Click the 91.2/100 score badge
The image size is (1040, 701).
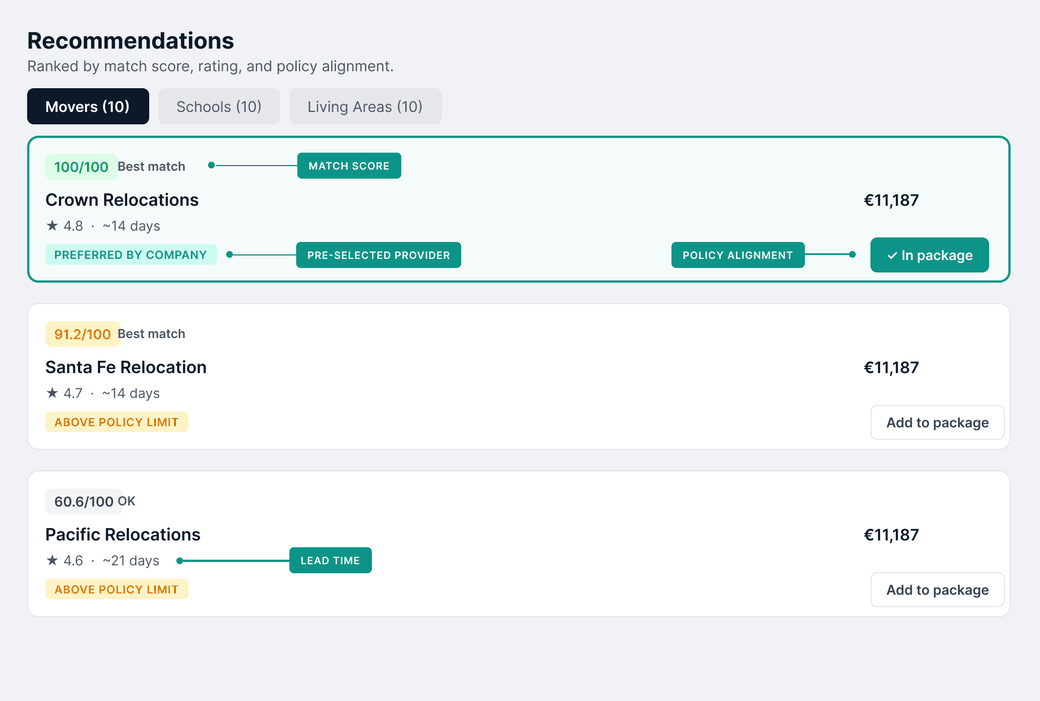[82, 334]
